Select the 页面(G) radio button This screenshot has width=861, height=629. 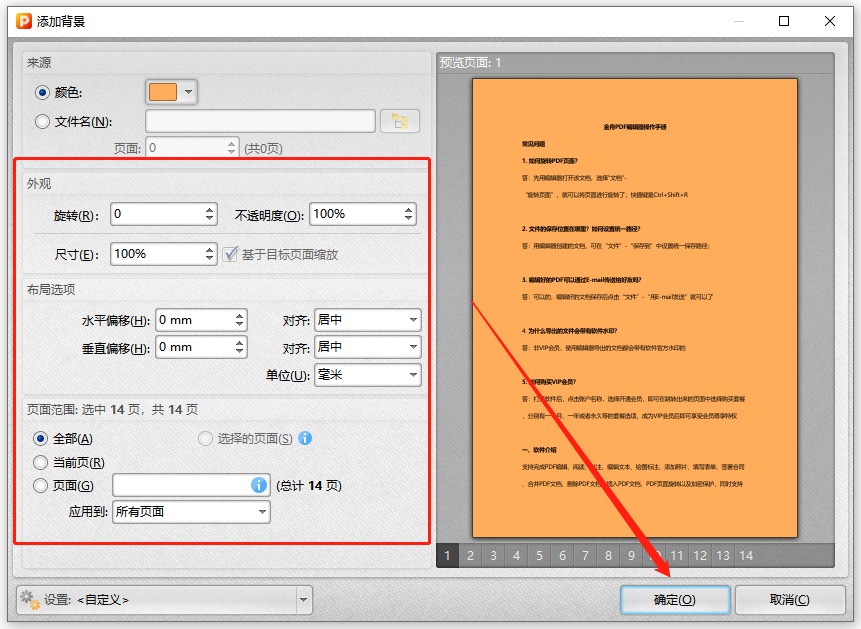40,486
